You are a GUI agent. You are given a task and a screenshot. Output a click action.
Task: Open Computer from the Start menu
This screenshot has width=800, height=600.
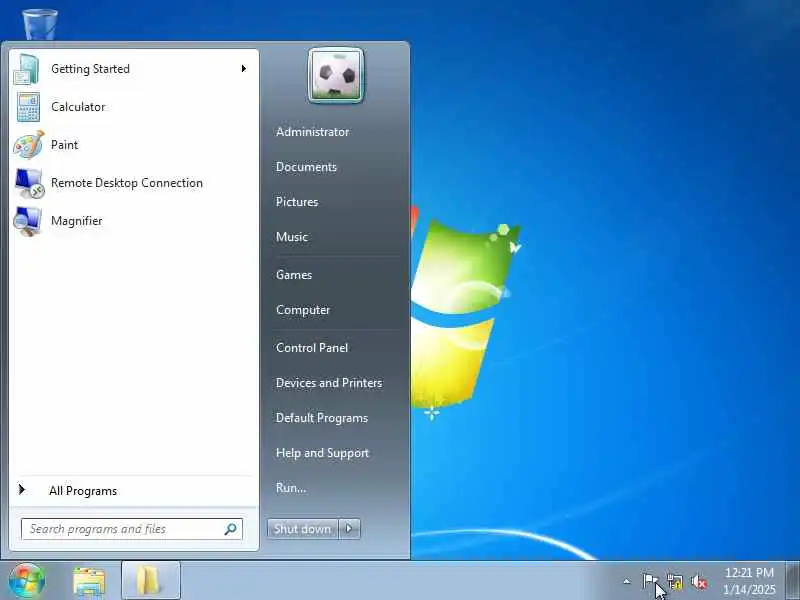[303, 310]
